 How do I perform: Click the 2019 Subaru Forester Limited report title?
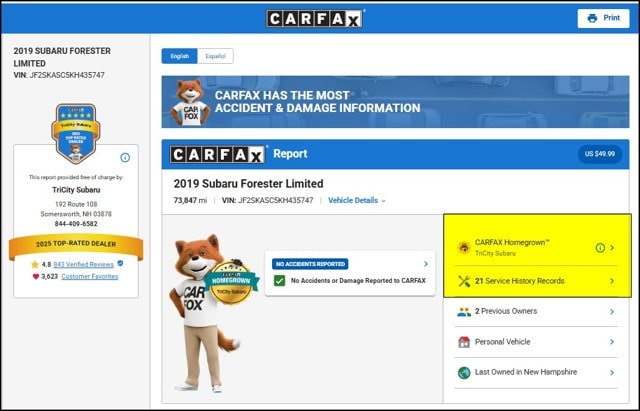coord(248,184)
